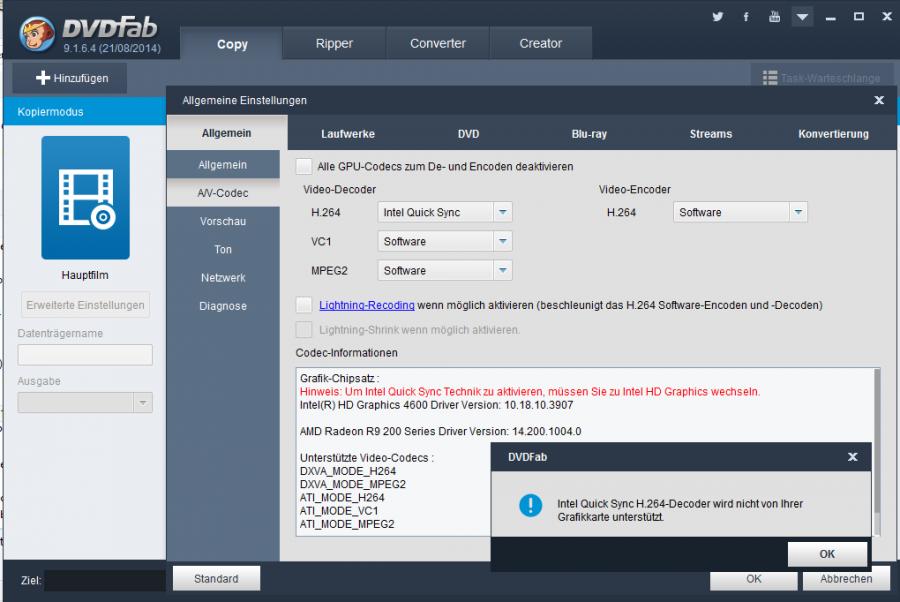This screenshot has height=602, width=900.
Task: Click the Datenträgername input field
Action: pos(85,355)
